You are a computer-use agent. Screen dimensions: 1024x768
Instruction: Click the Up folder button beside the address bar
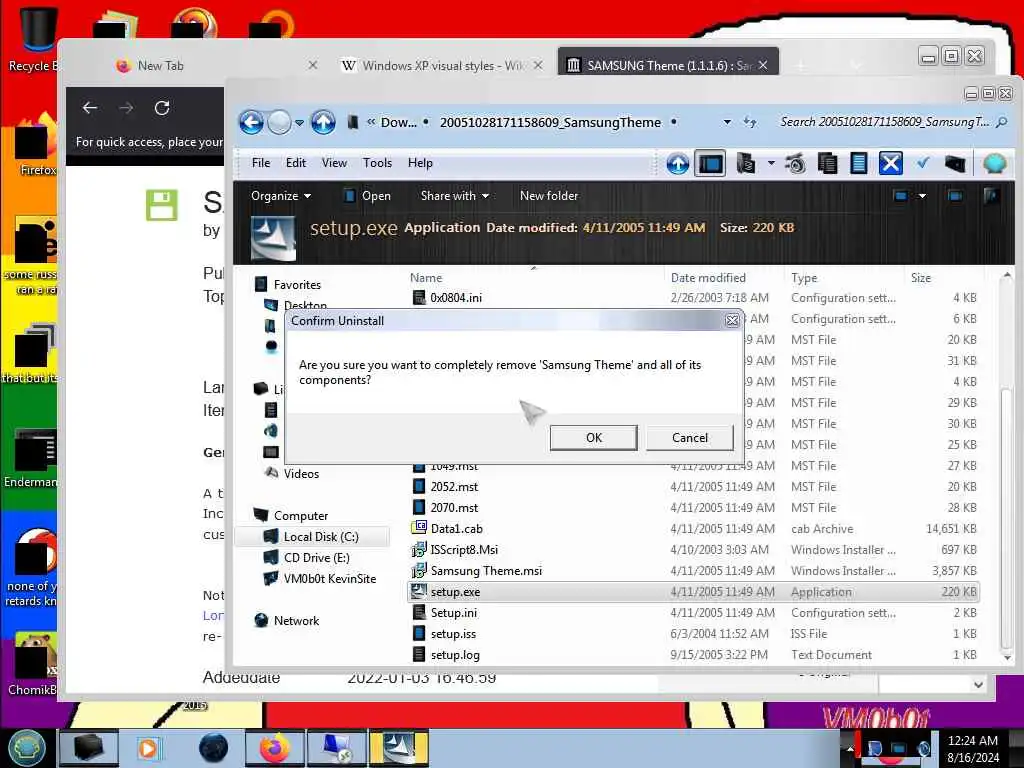[x=323, y=122]
